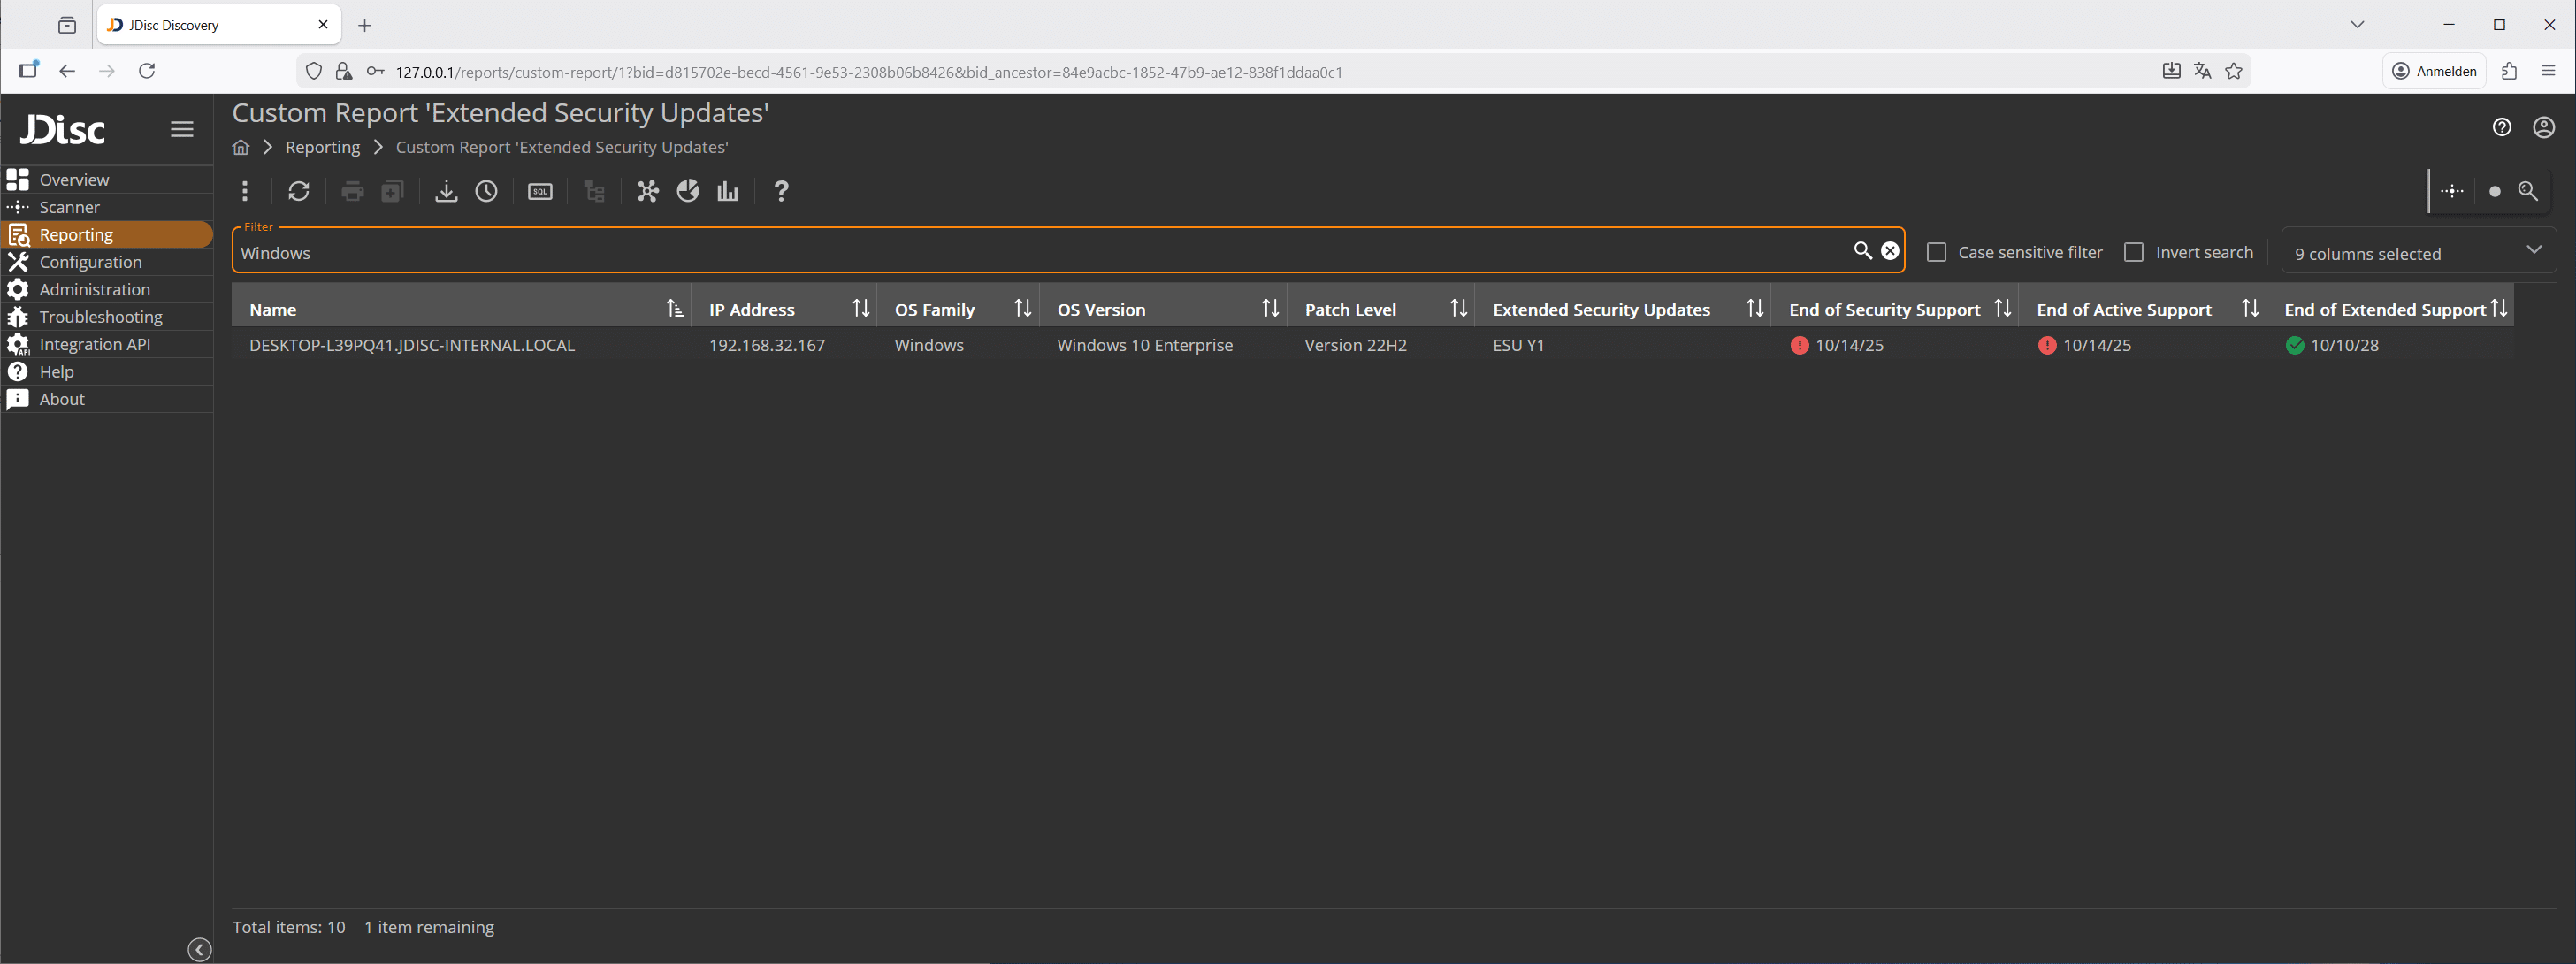
Task: Enable the Case sensitive filter checkbox
Action: point(1938,252)
